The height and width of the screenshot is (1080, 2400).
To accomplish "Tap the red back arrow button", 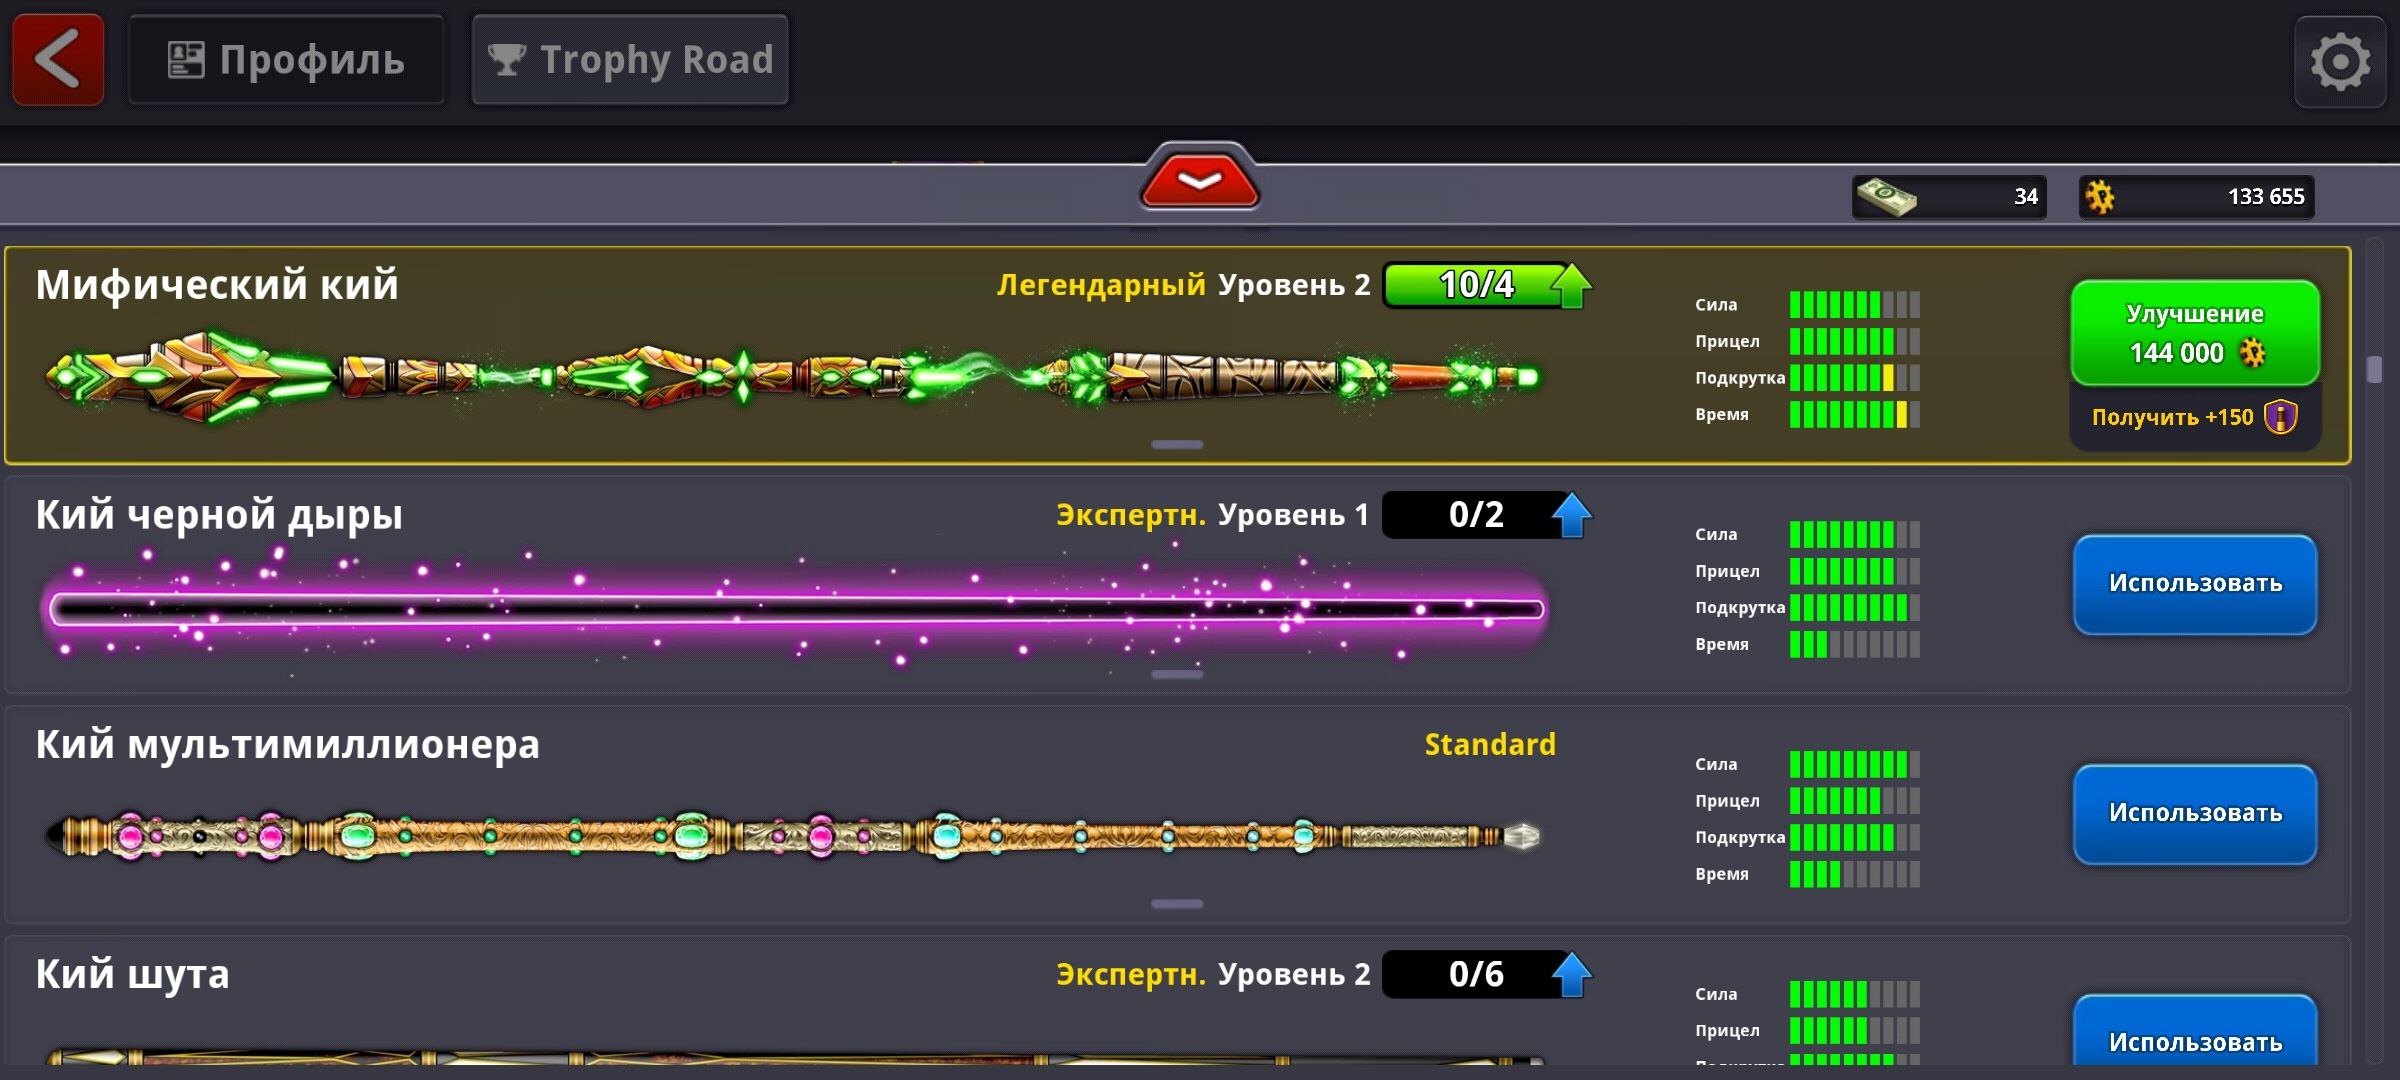I will point(58,60).
